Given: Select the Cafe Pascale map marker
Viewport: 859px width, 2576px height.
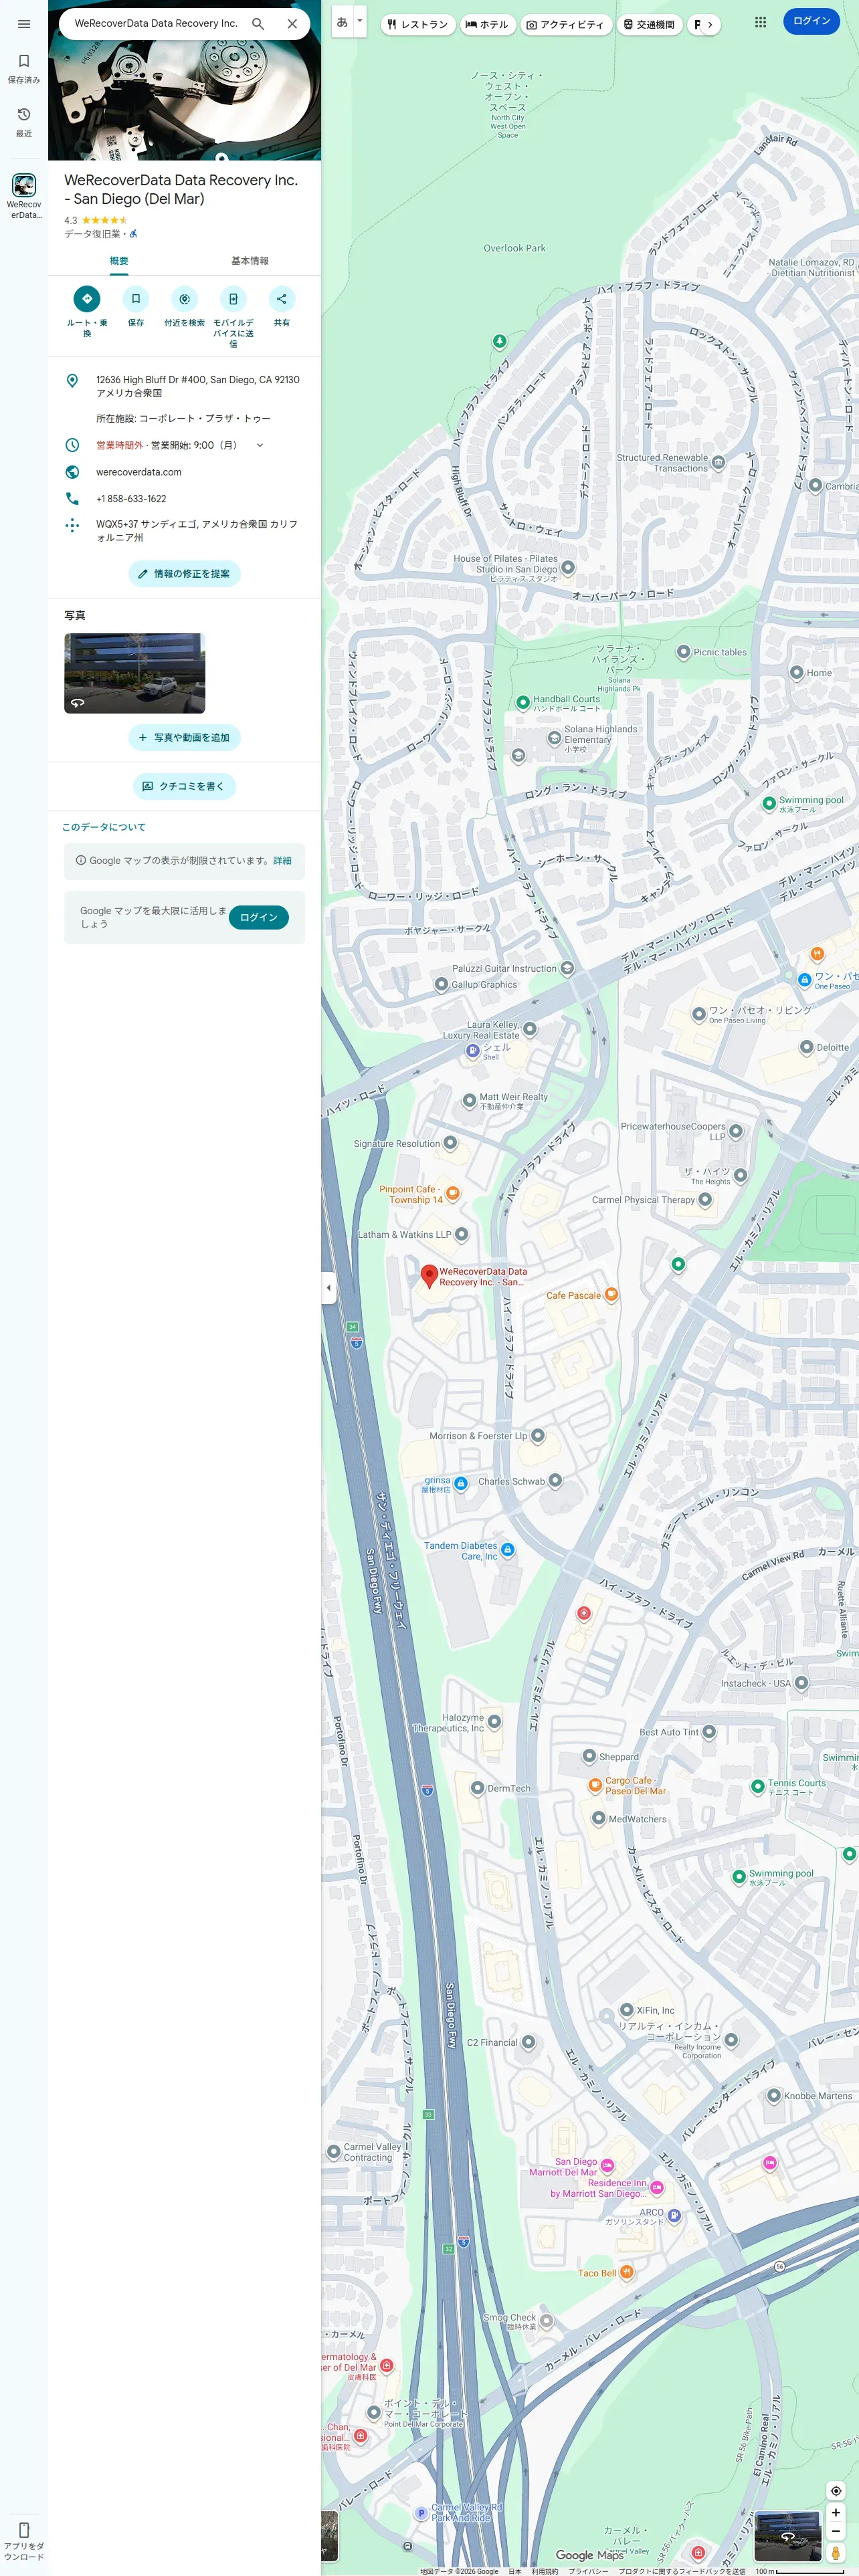Looking at the screenshot, I should pos(611,1294).
